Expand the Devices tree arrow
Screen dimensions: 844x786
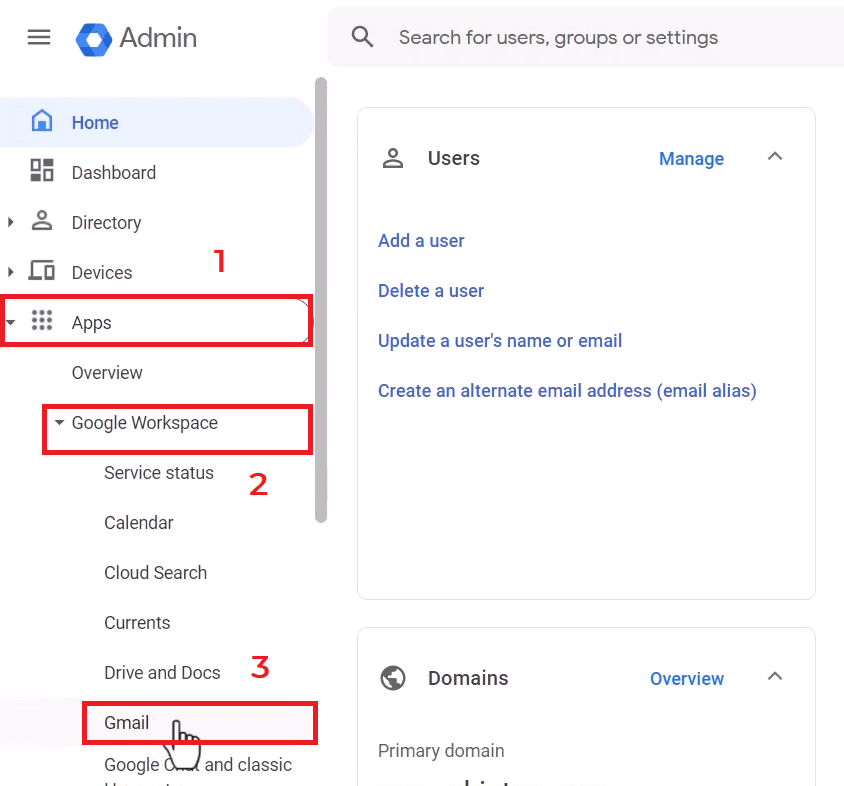point(11,272)
